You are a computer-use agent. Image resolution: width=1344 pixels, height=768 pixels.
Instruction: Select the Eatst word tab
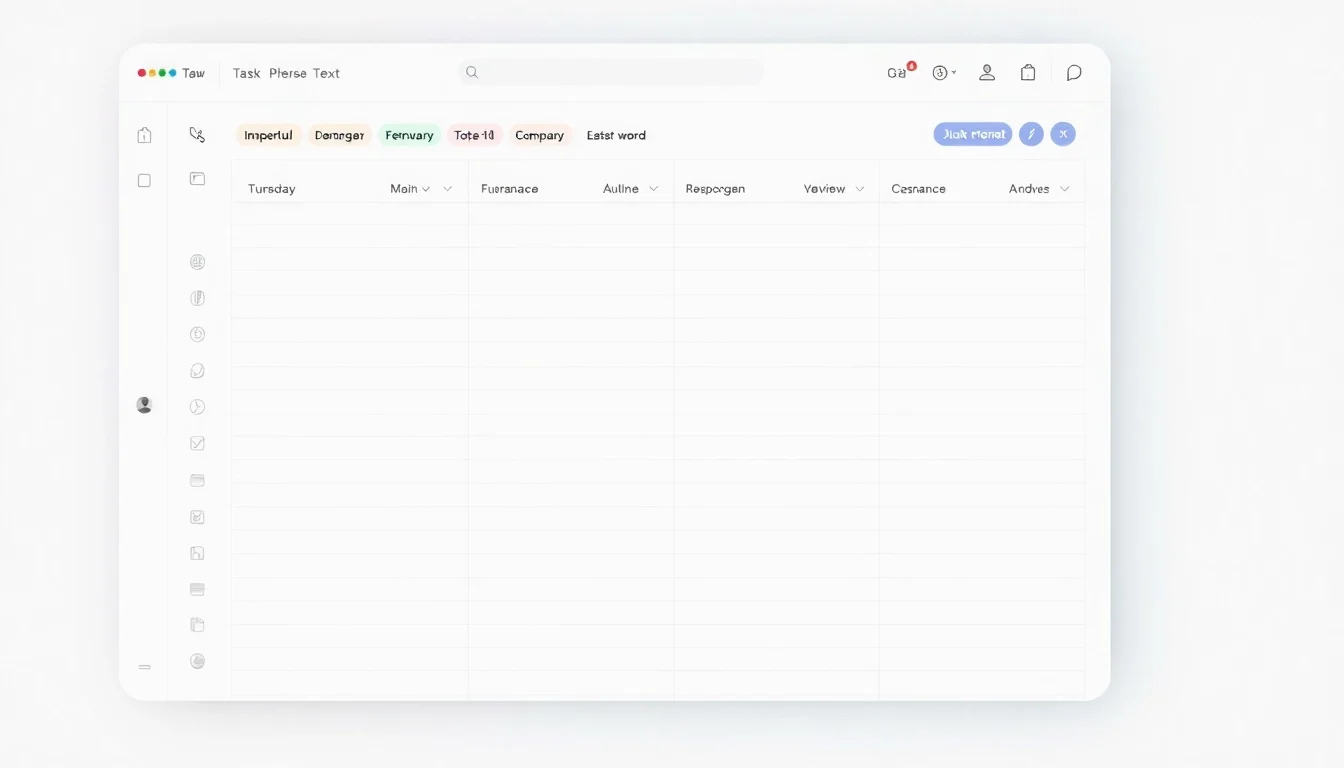[616, 135]
